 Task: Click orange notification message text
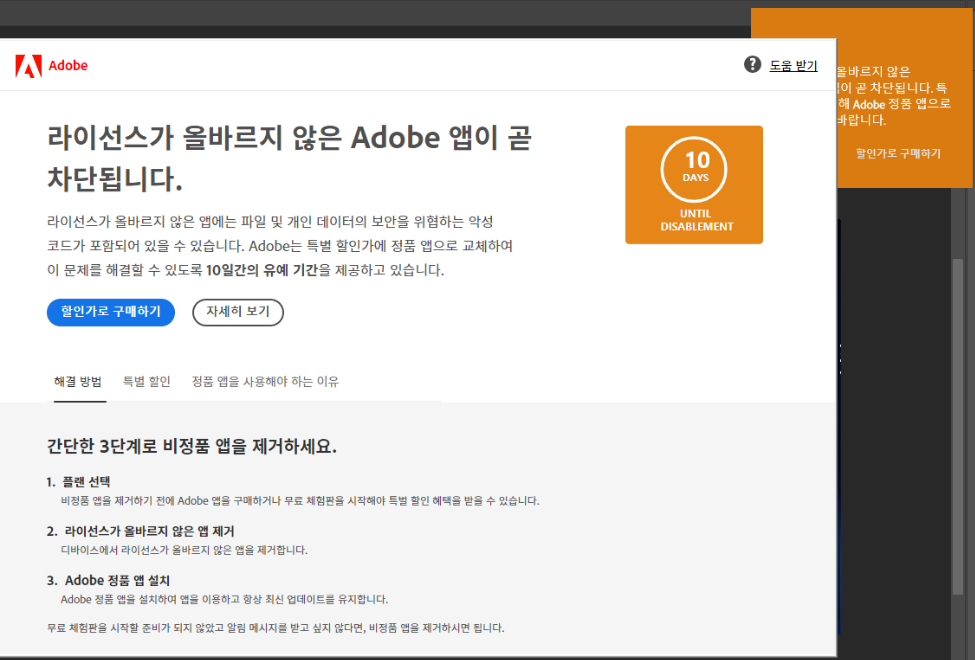click(894, 96)
